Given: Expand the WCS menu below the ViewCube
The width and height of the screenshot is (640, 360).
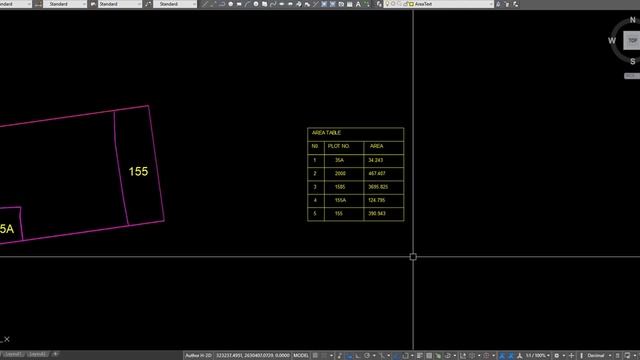Looking at the screenshot, I should coord(632,76).
